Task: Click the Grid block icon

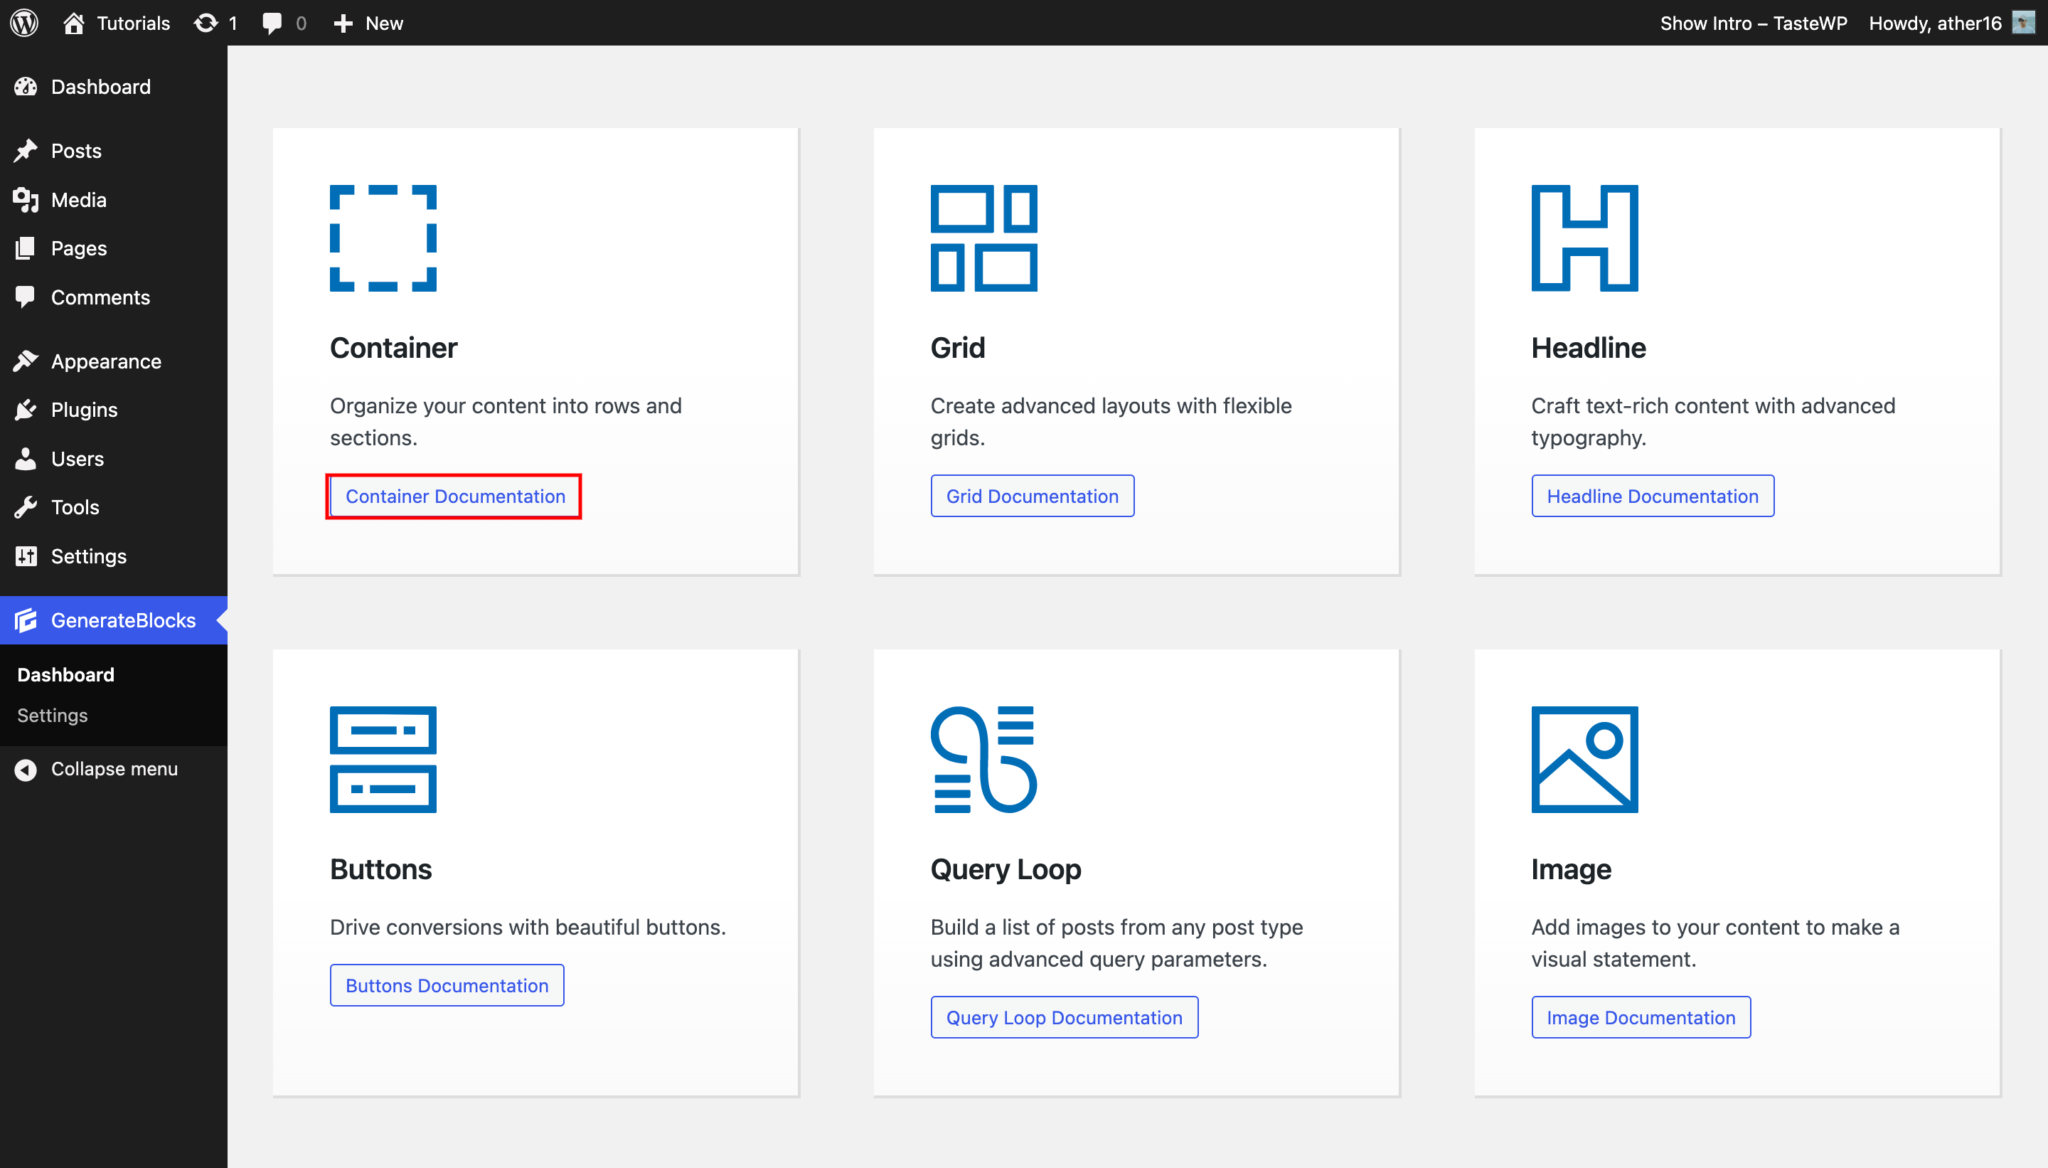Action: pos(984,238)
